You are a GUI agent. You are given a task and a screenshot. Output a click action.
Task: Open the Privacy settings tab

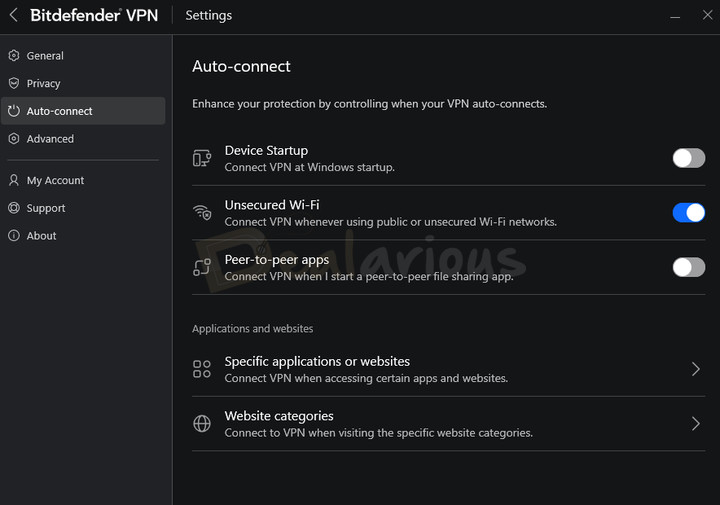(x=83, y=83)
